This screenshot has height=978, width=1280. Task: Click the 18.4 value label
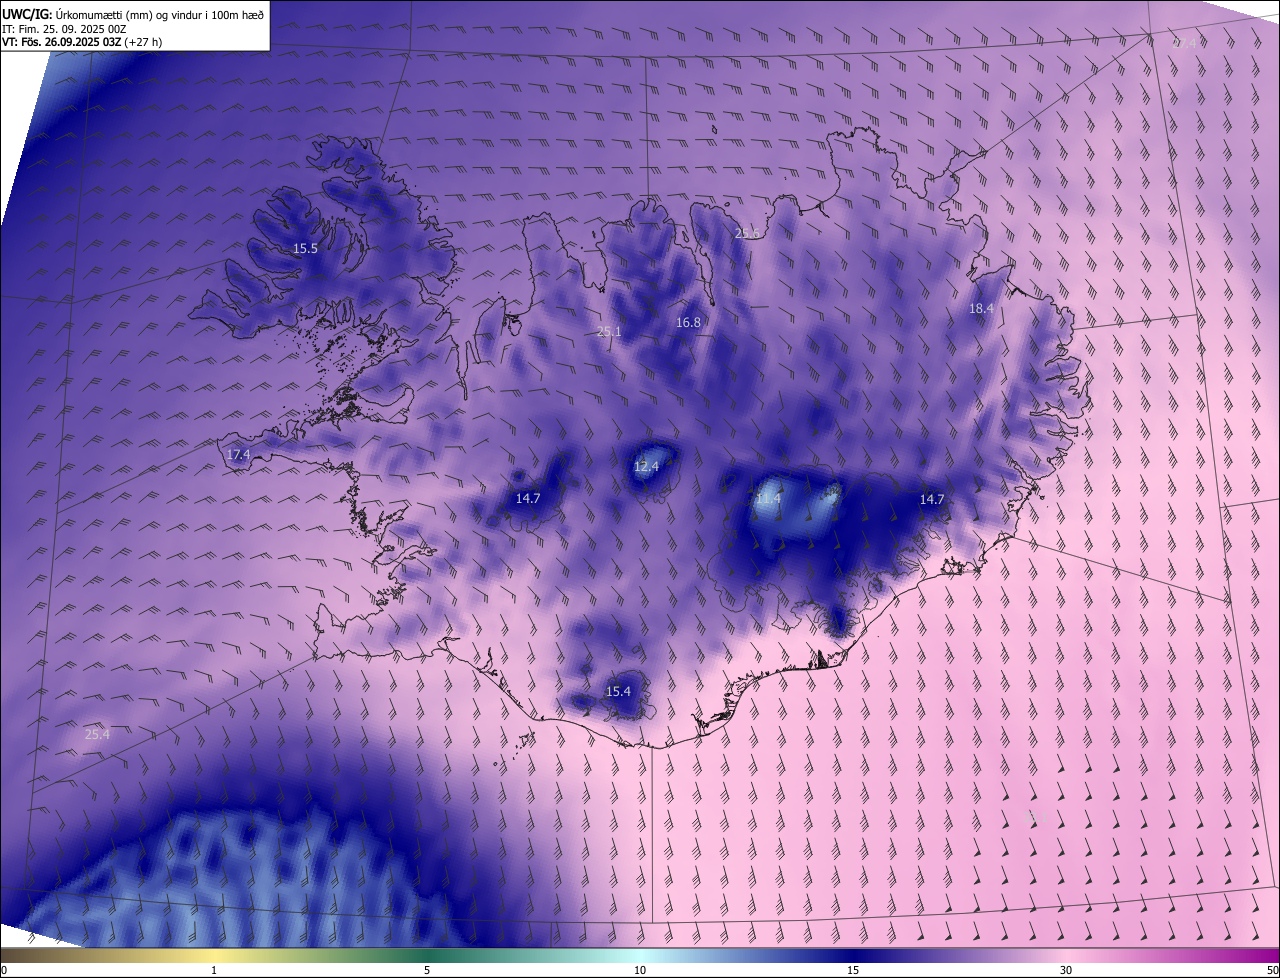click(x=981, y=308)
